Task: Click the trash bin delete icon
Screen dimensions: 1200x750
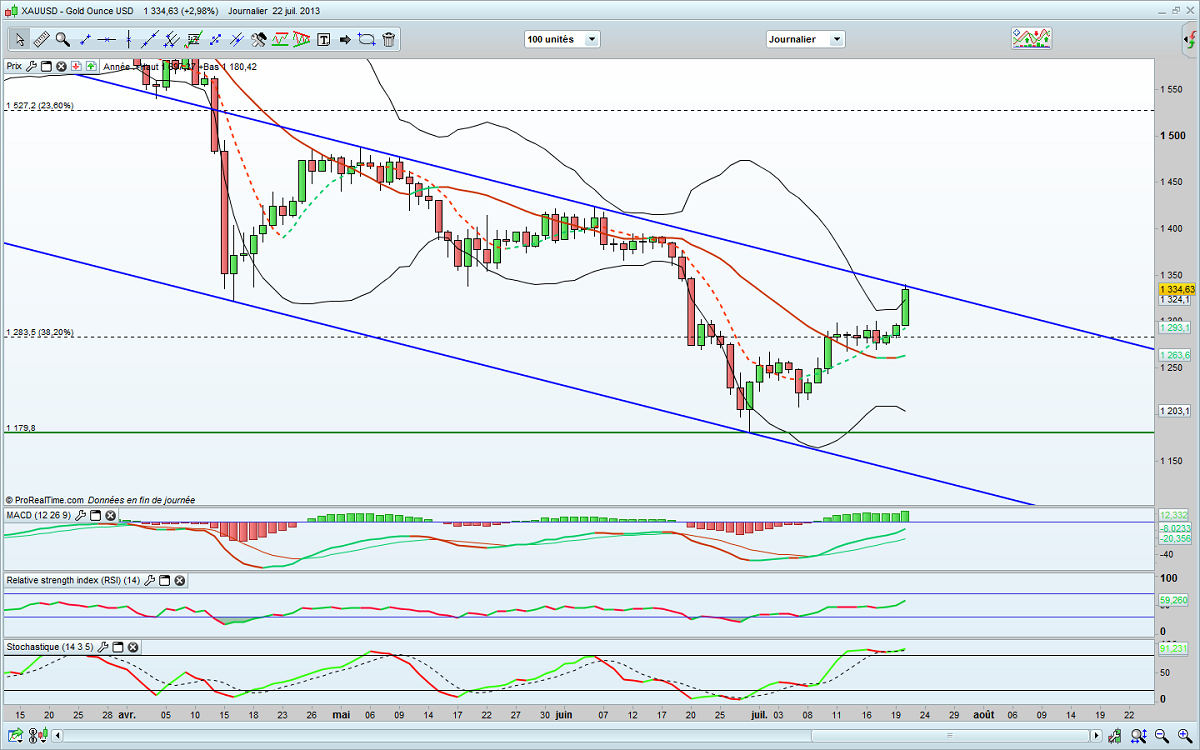Action: pyautogui.click(x=388, y=39)
